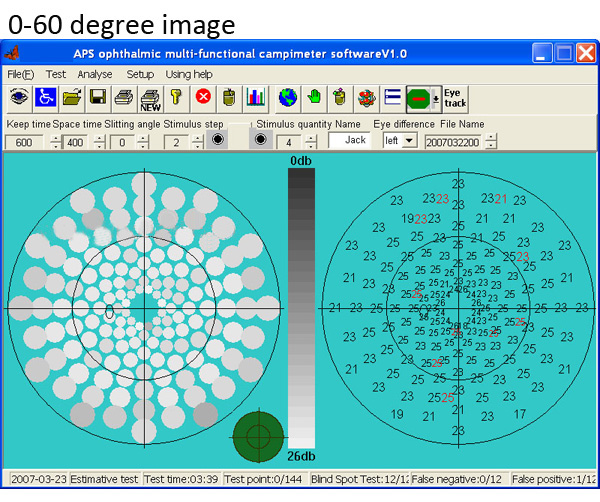Screen dimensions: 600x502
Task: Click the Slitting angle spinner arrows
Action: click(x=143, y=142)
